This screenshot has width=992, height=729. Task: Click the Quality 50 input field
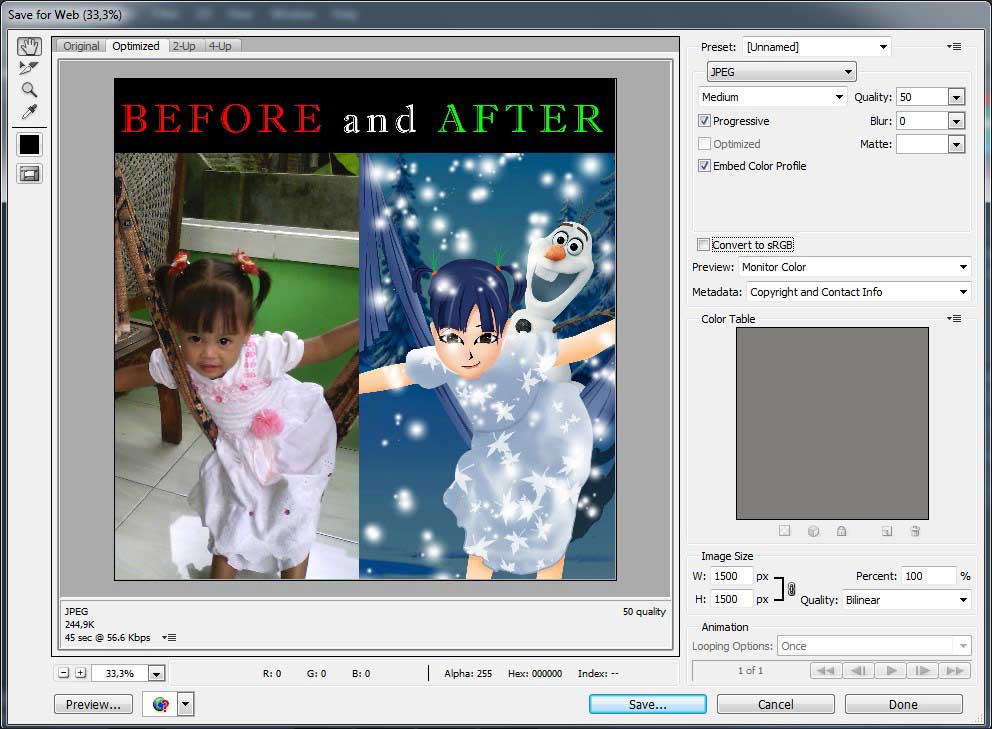(x=922, y=97)
